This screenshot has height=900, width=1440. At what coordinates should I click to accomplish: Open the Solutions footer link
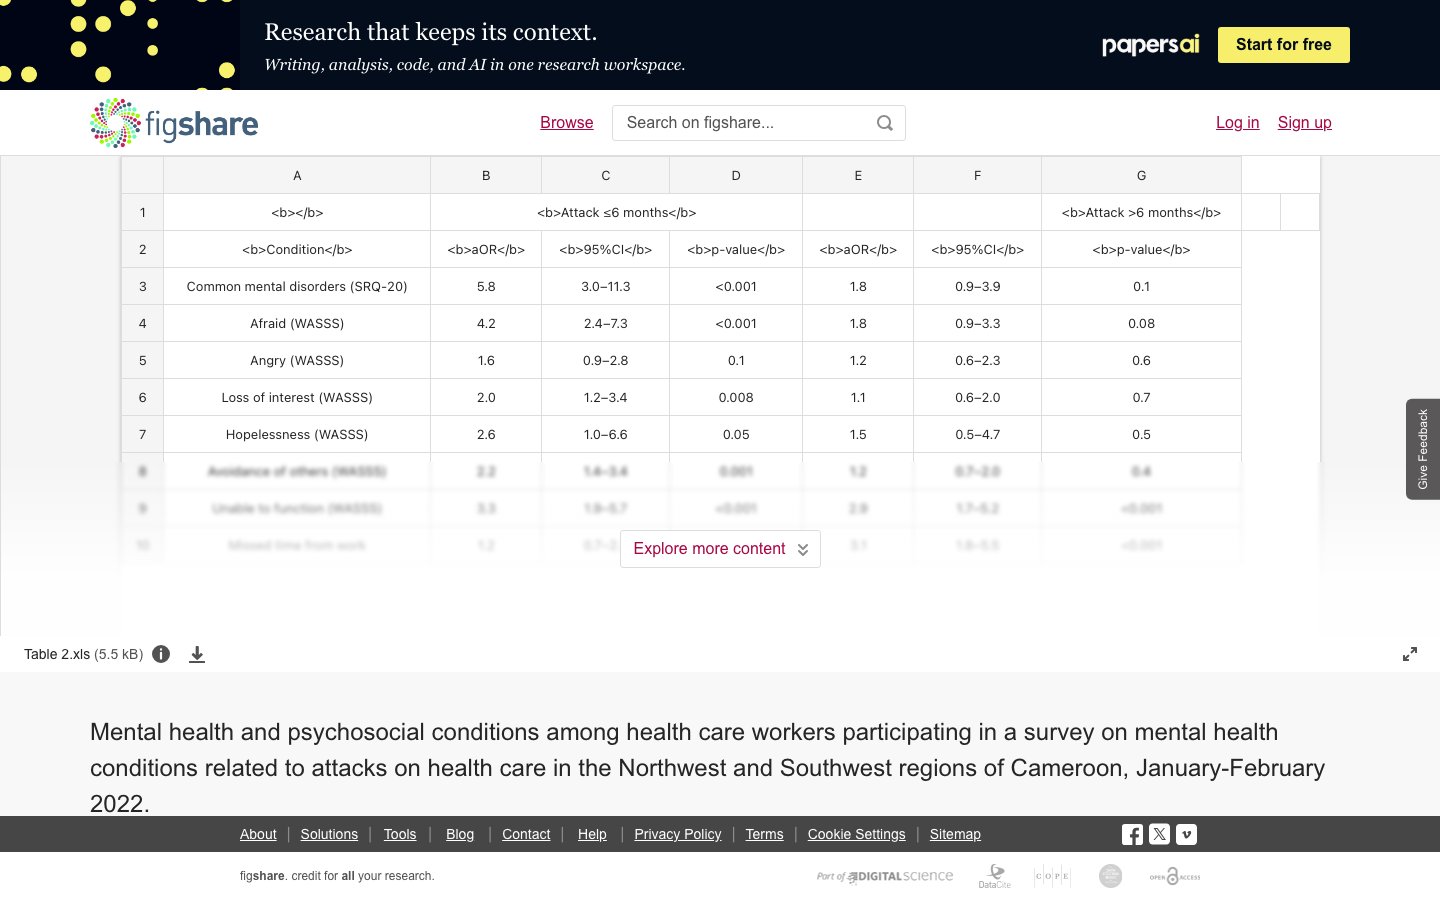pos(329,834)
